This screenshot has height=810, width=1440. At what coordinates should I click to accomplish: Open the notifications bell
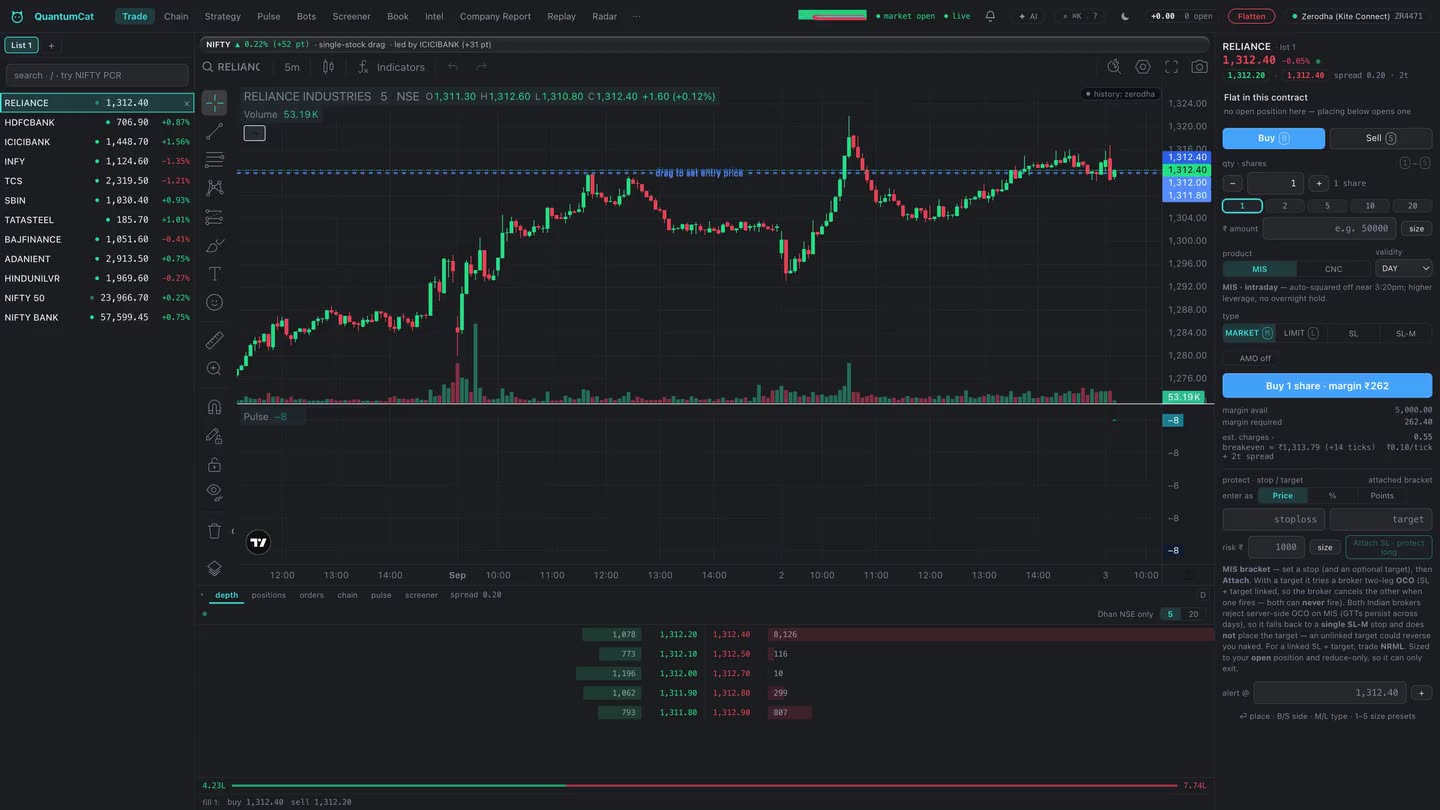point(990,16)
